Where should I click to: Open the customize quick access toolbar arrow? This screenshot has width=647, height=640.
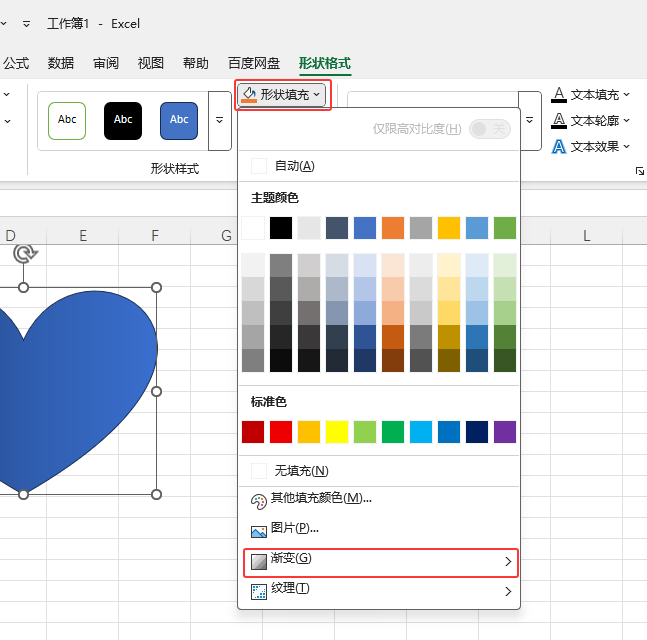tap(26, 24)
